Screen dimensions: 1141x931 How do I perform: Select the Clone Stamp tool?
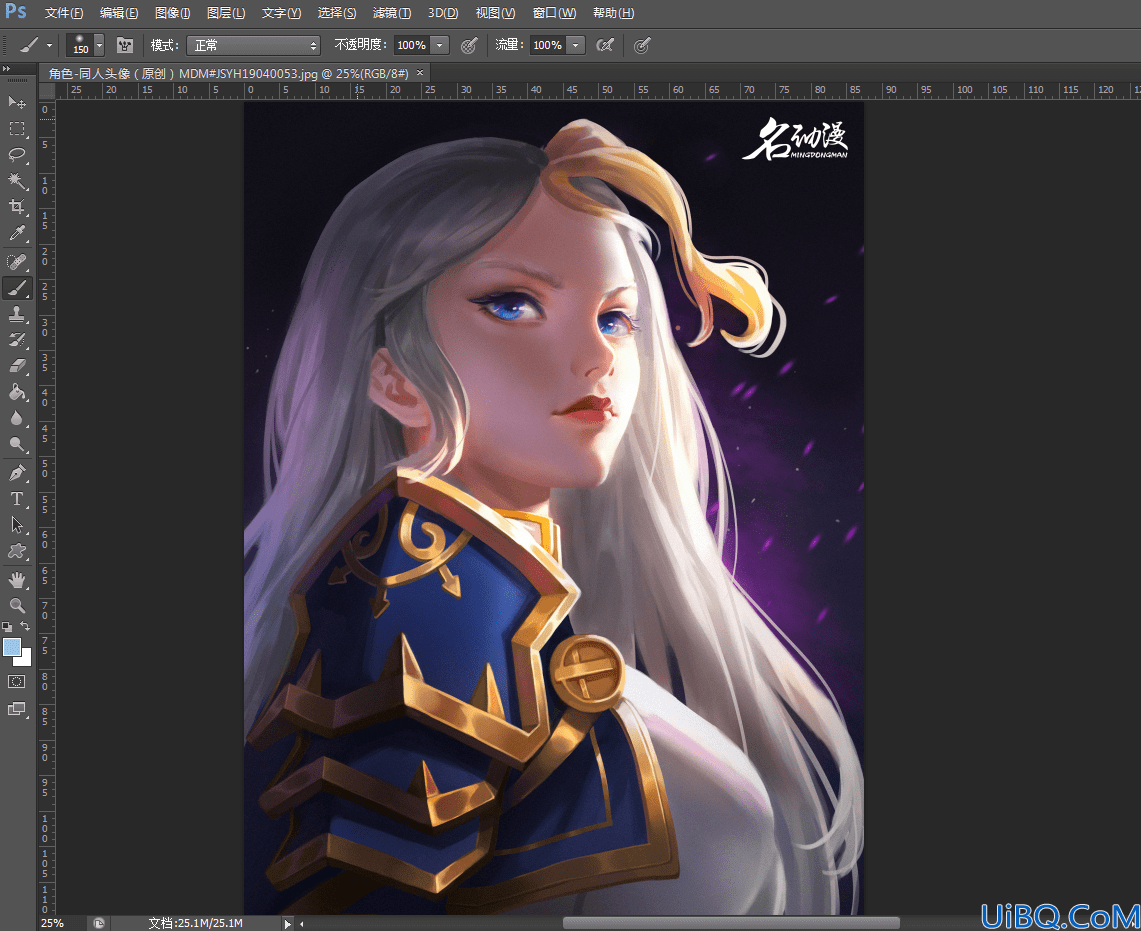(17, 314)
